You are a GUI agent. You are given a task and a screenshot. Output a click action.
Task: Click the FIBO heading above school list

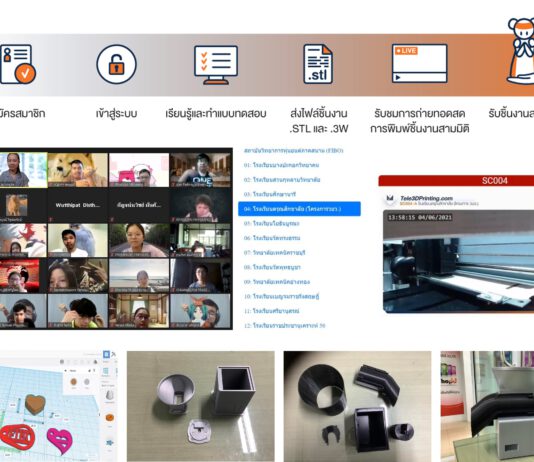click(294, 150)
